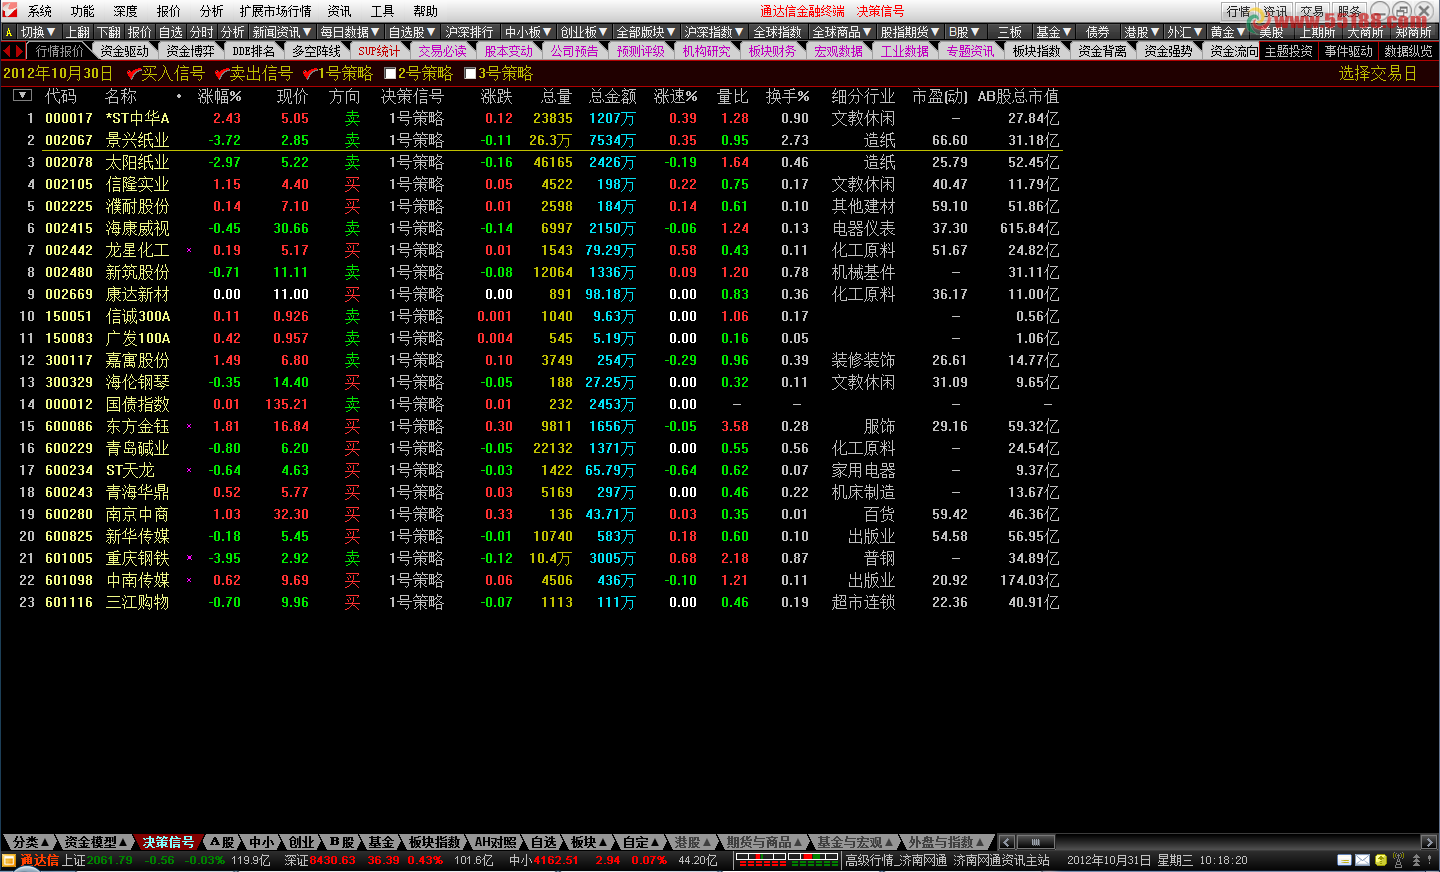
Task: Open the mail envelope icon in status bar
Action: pyautogui.click(x=1362, y=860)
